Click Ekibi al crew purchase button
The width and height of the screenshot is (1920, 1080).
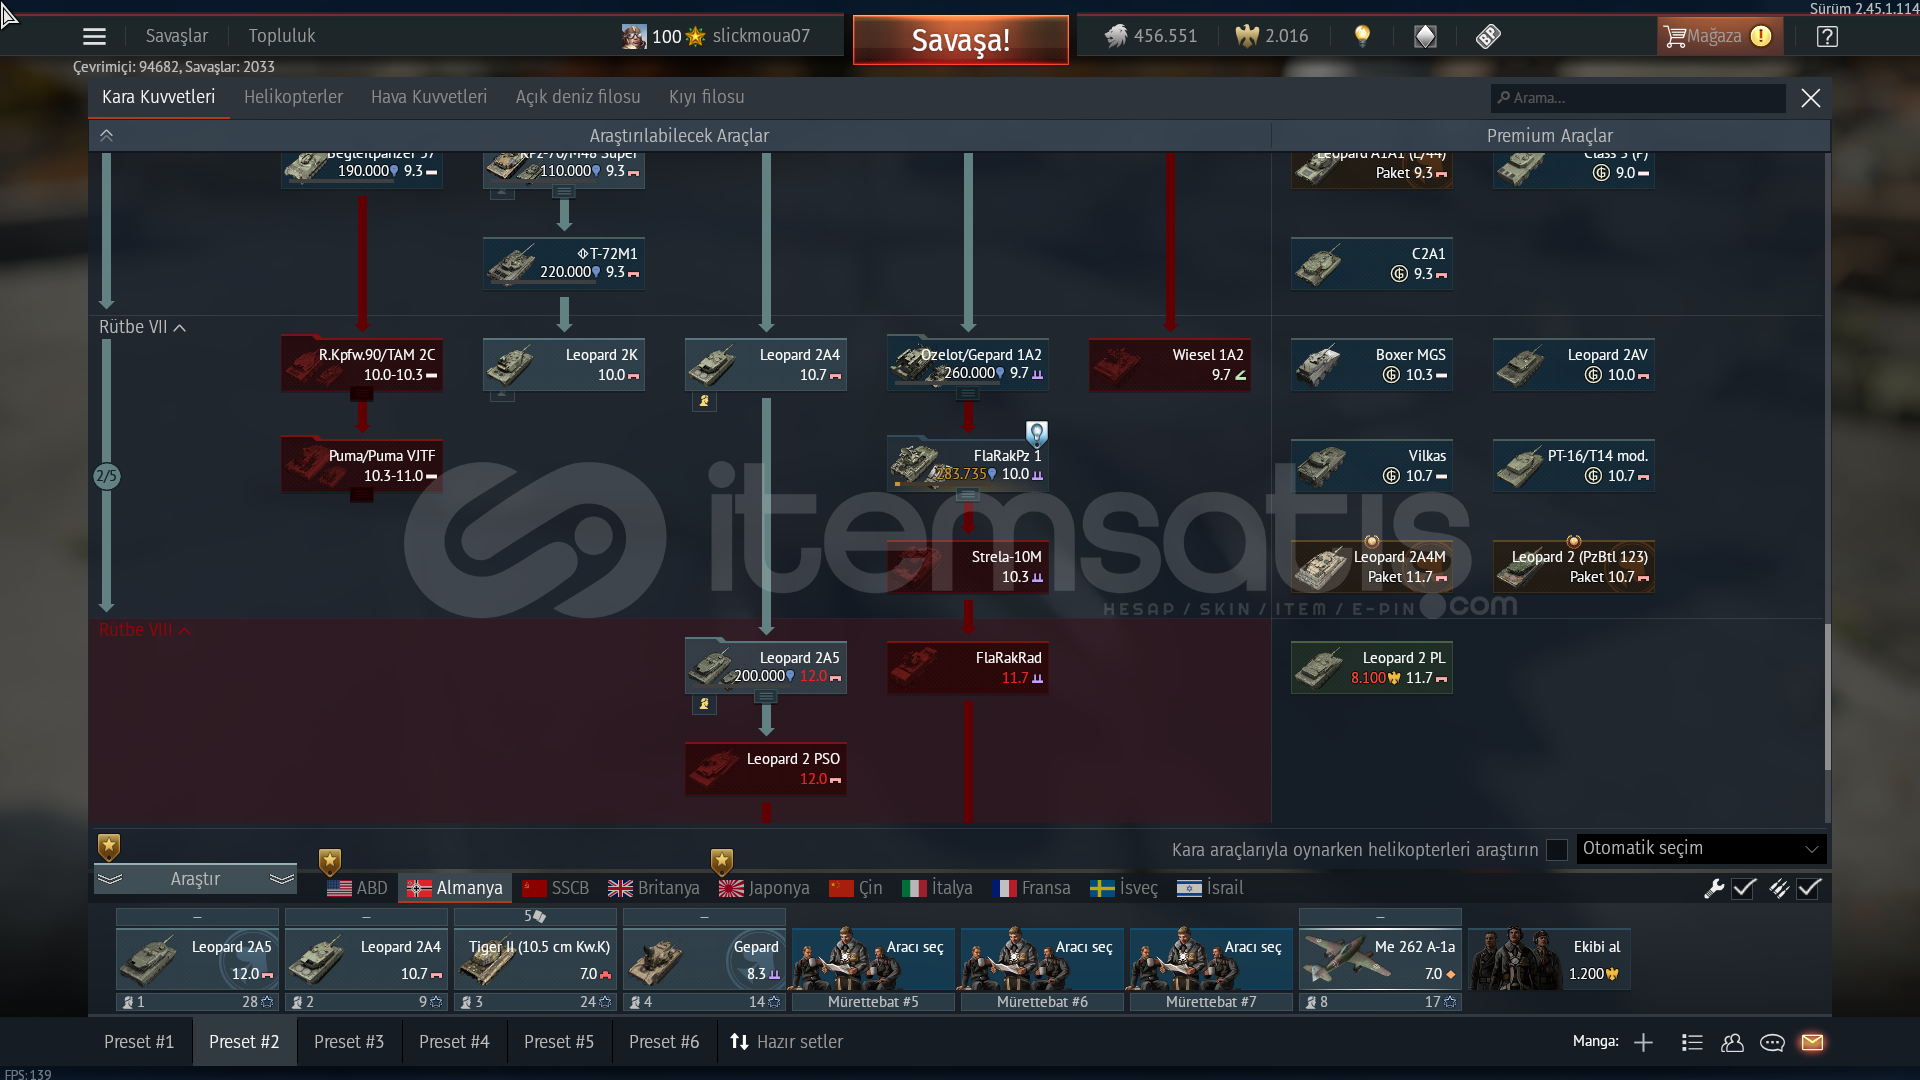(x=1549, y=959)
